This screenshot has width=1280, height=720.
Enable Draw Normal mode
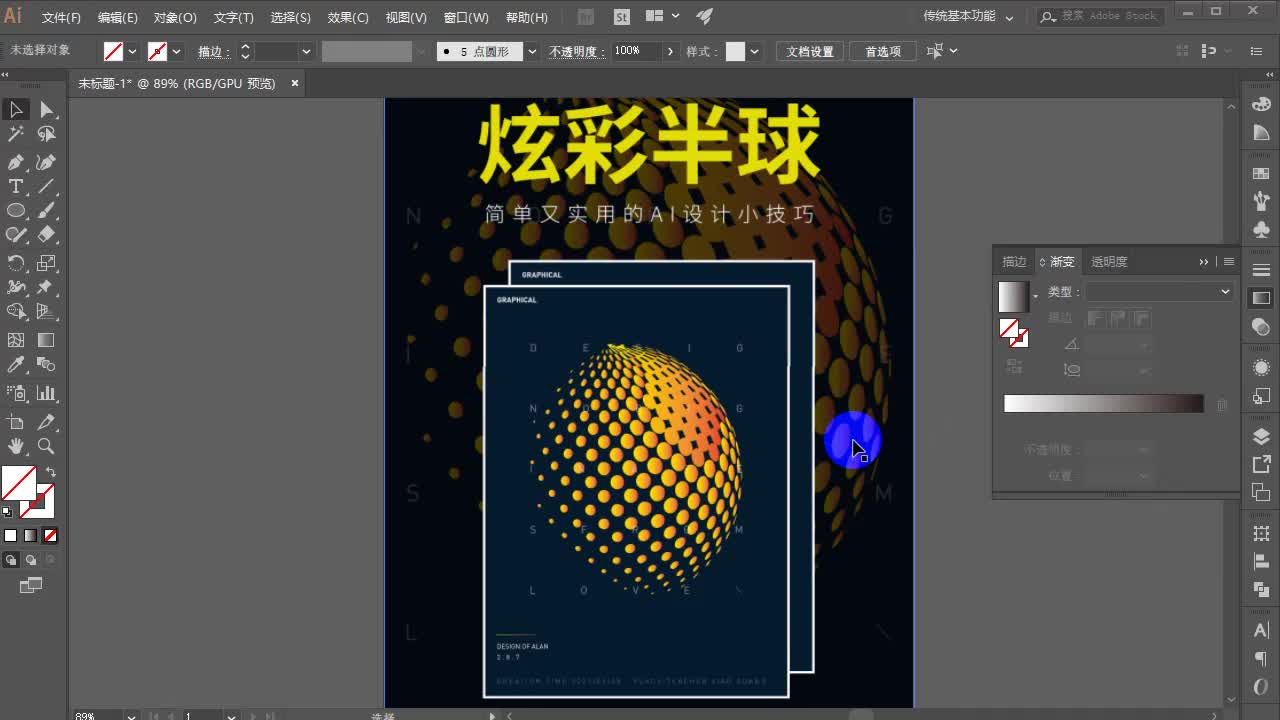tap(11, 560)
